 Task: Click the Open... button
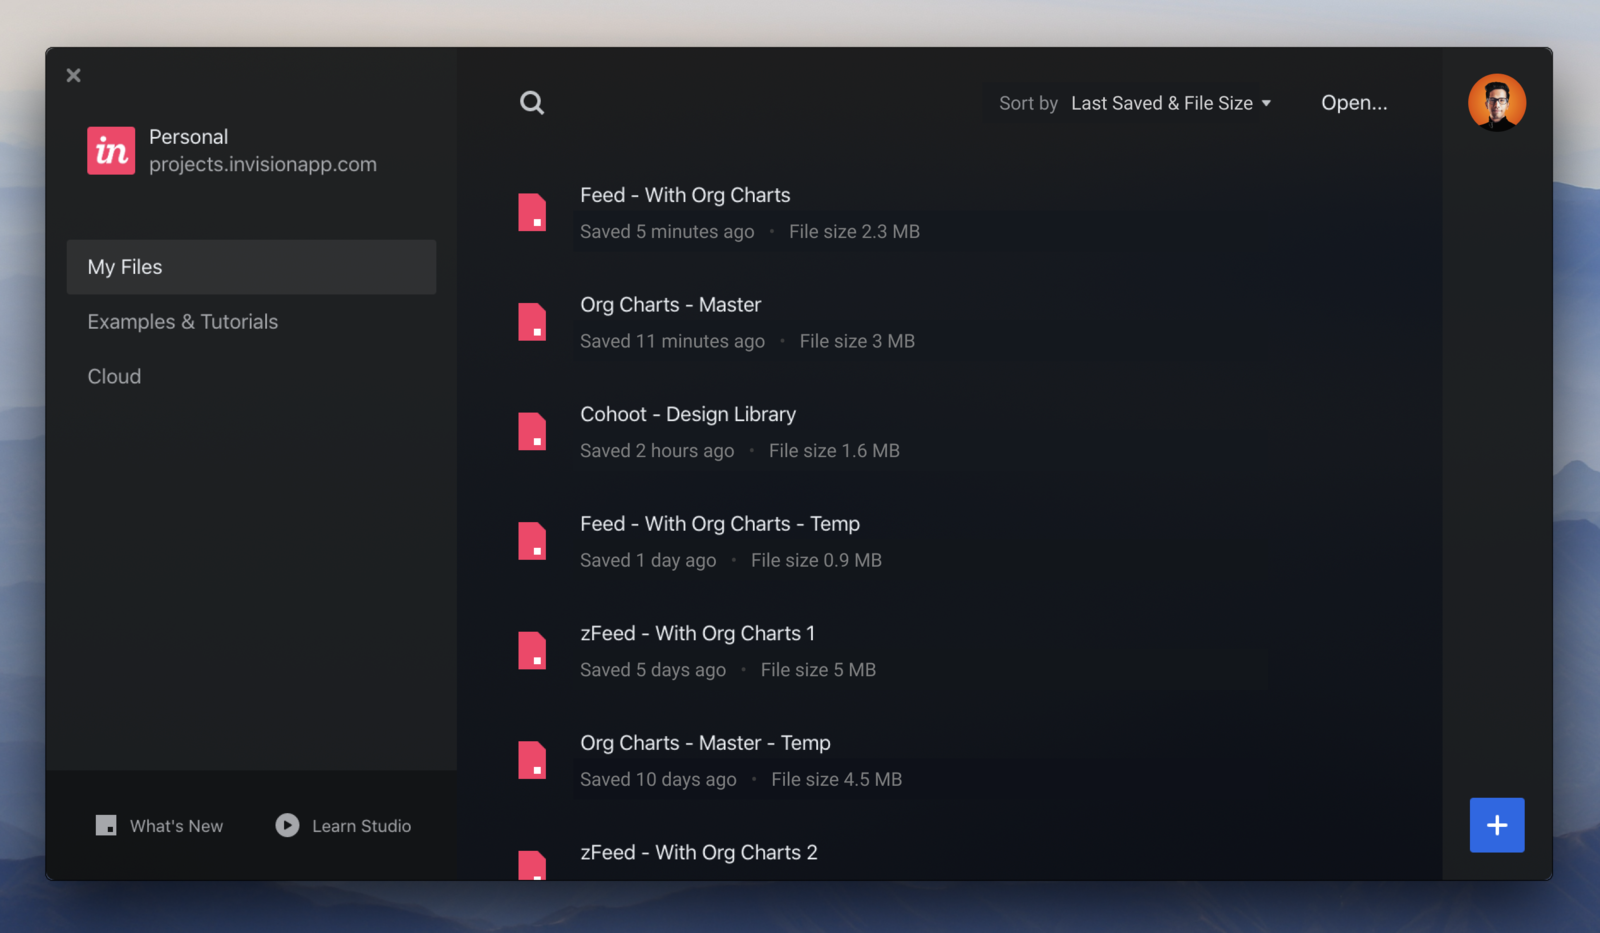pos(1354,102)
